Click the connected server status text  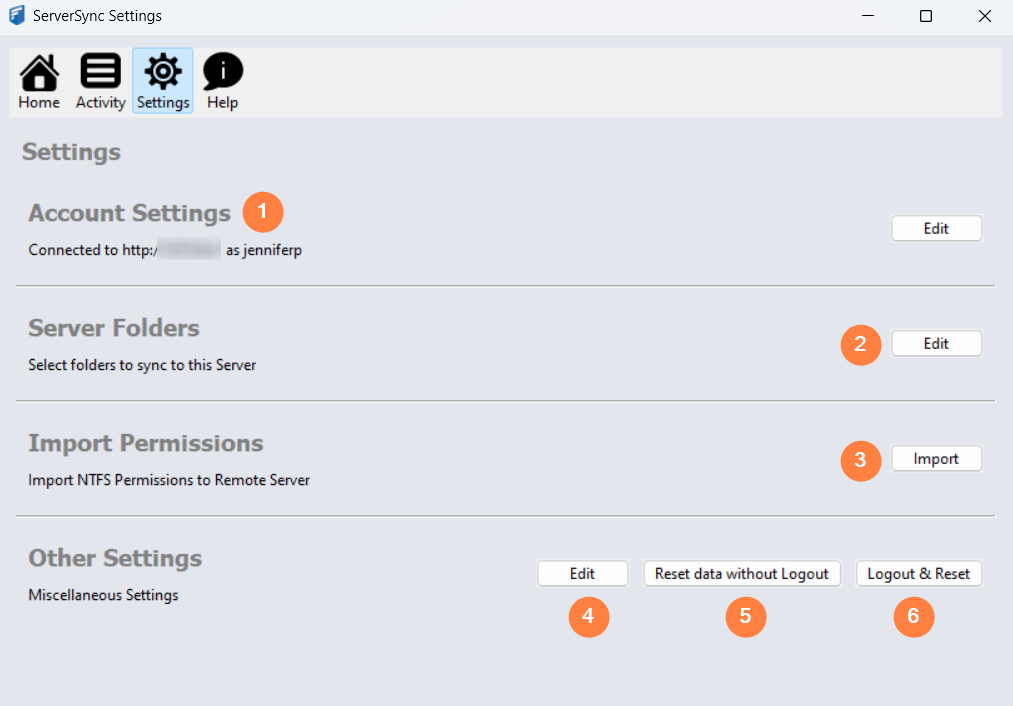click(164, 250)
